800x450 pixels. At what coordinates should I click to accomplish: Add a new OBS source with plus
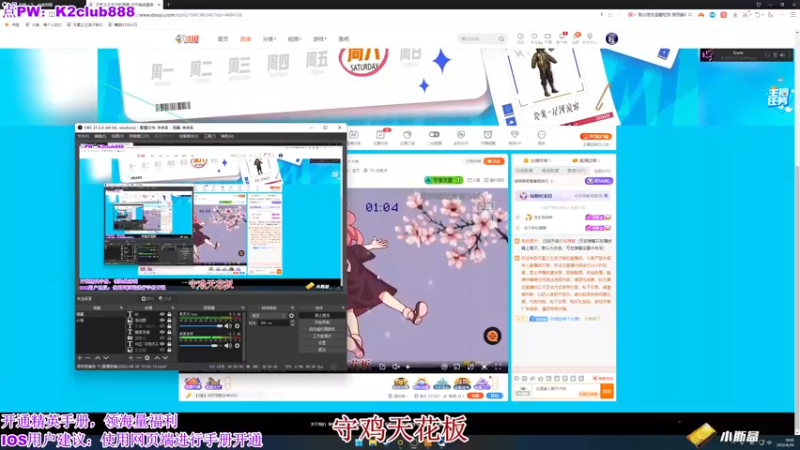[131, 358]
